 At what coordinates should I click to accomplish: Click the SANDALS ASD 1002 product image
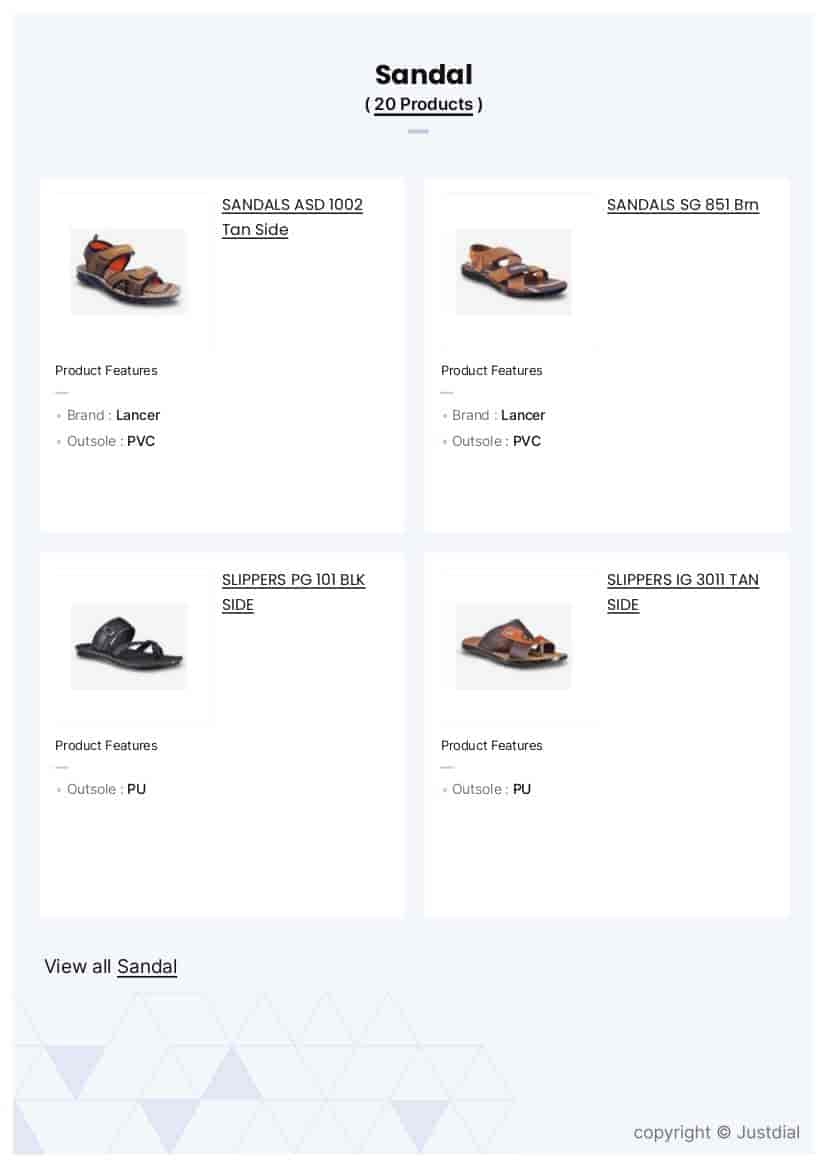click(x=128, y=271)
